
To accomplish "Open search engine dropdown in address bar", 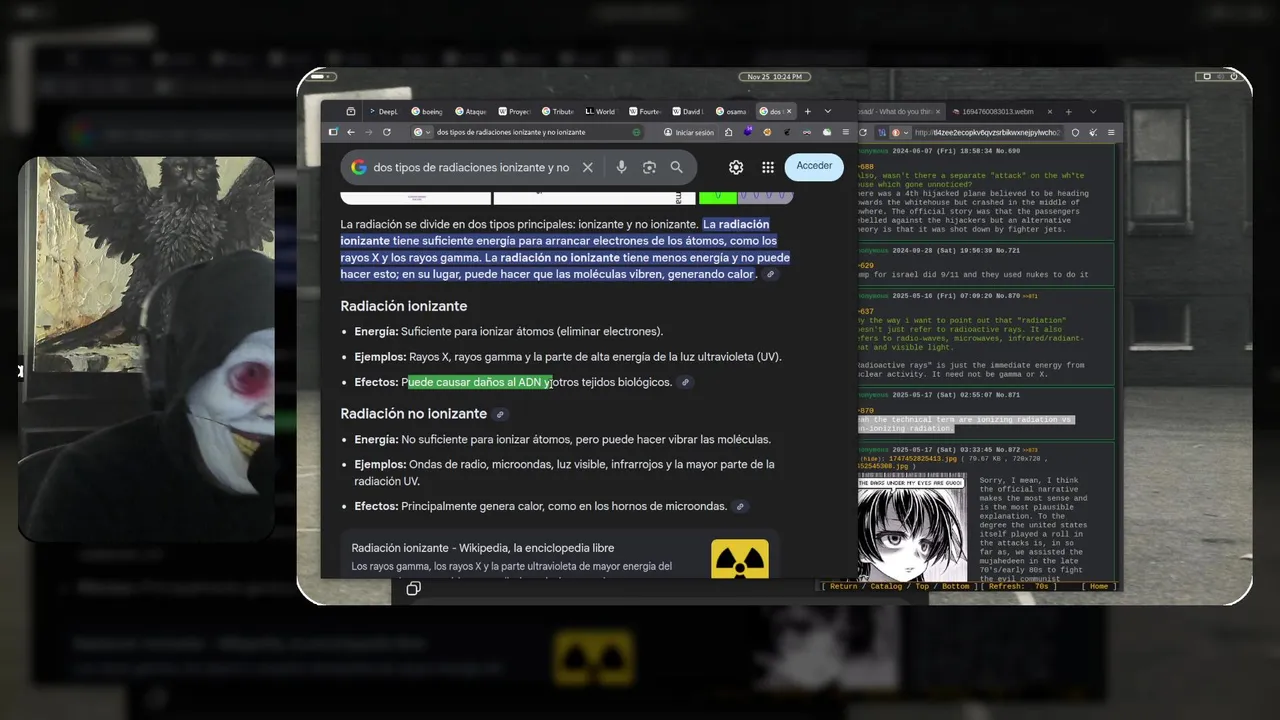I will click(x=423, y=132).
